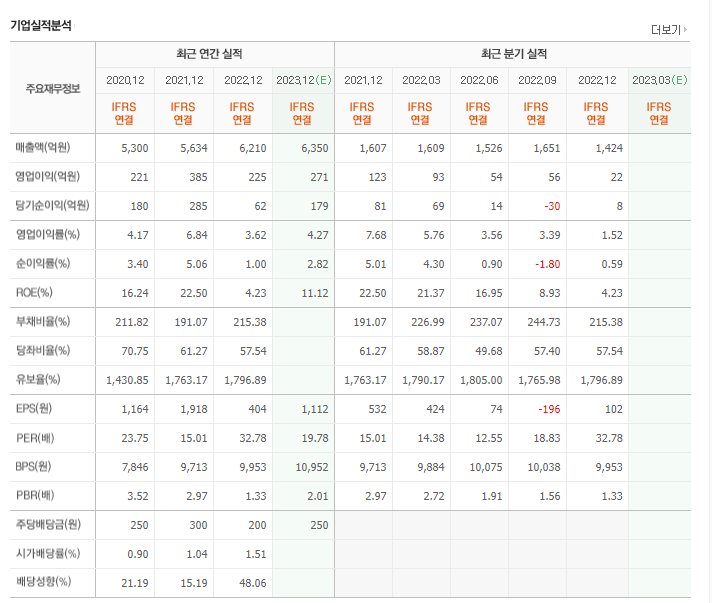
Task: Click the EPS(원) row label
Action: (x=34, y=409)
